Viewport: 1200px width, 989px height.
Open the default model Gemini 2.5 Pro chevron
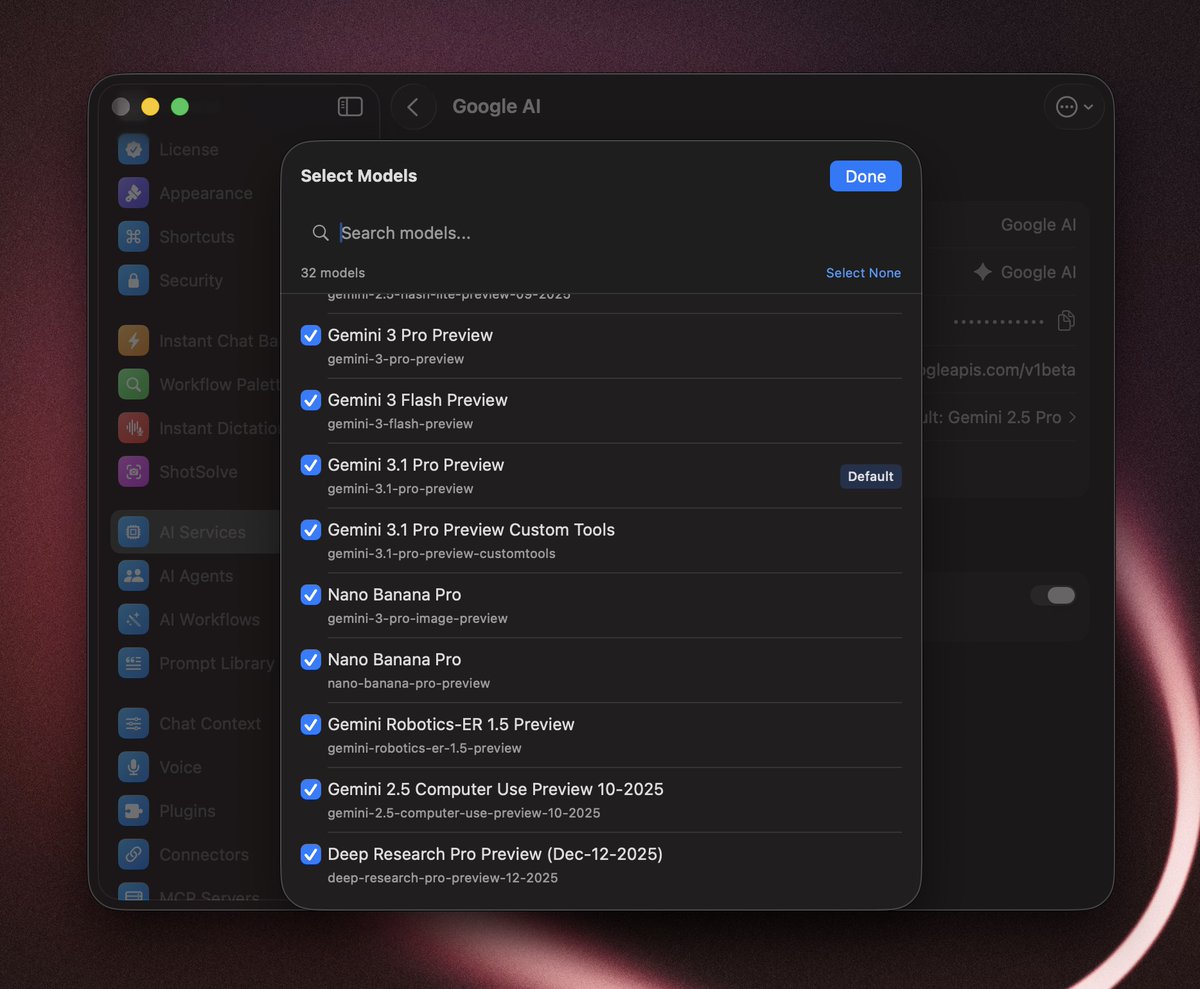tap(1073, 417)
